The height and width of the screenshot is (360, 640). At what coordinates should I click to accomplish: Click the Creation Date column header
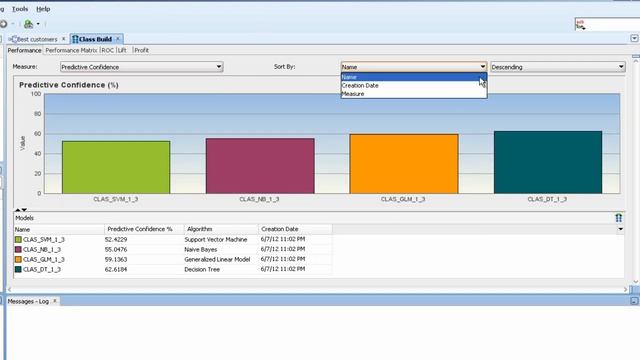pyautogui.click(x=295, y=229)
